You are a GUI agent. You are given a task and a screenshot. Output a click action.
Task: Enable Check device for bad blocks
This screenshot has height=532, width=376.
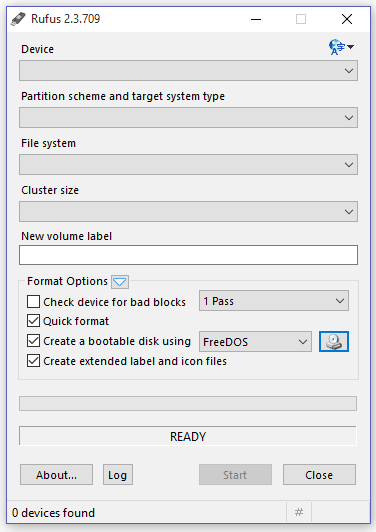pyautogui.click(x=33, y=301)
